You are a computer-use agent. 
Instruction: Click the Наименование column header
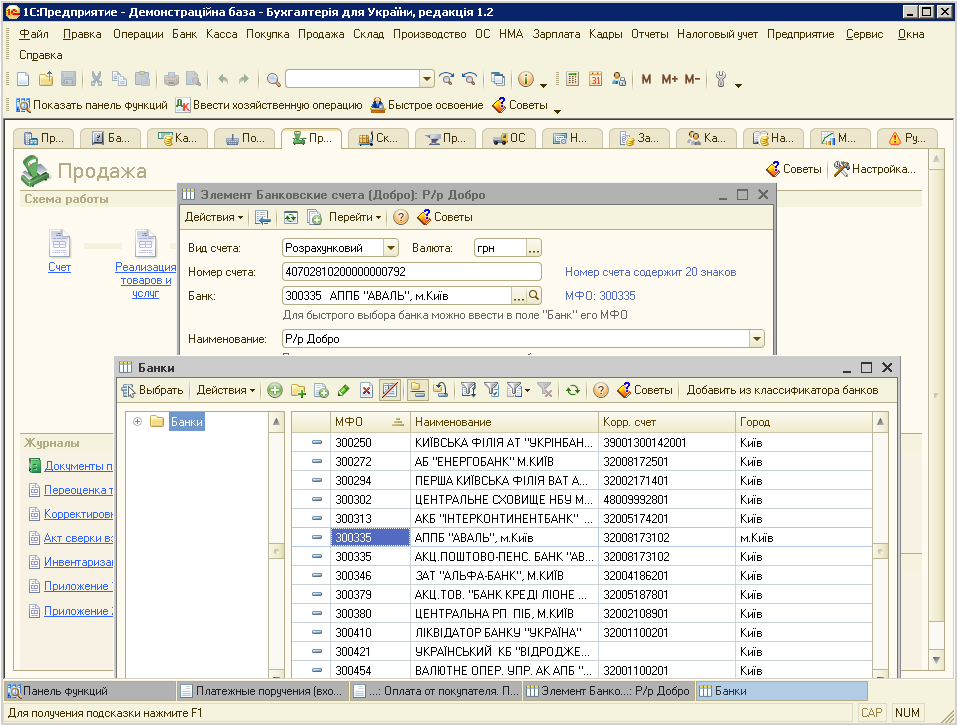pos(504,422)
